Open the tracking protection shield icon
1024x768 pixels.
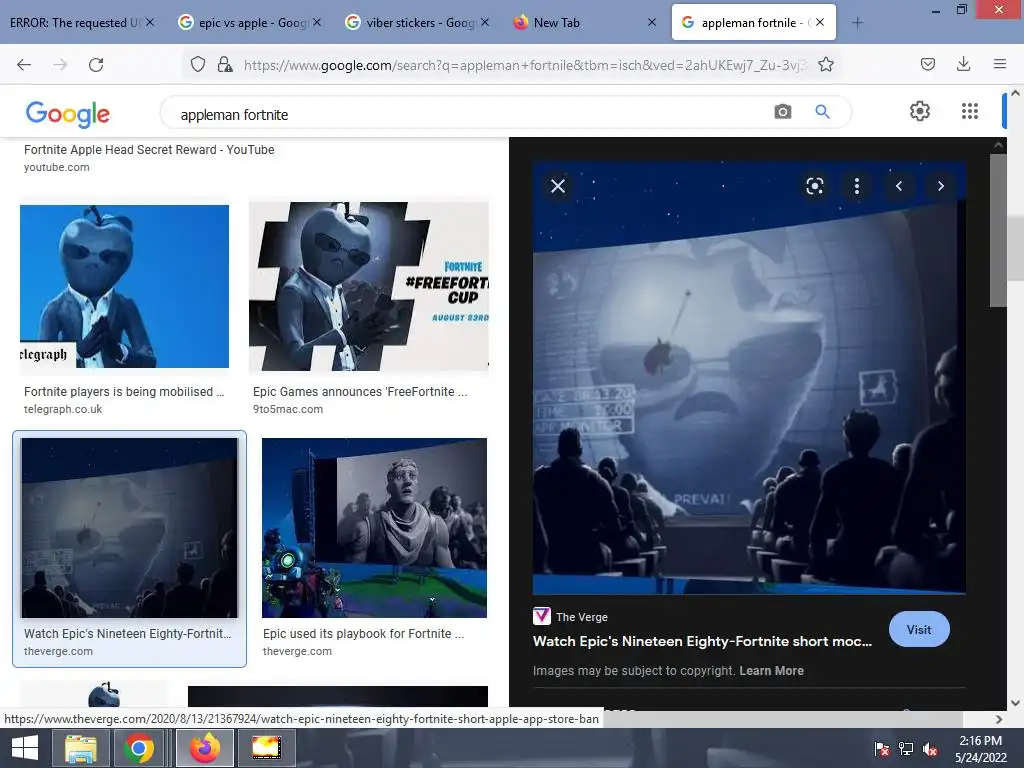[x=198, y=64]
